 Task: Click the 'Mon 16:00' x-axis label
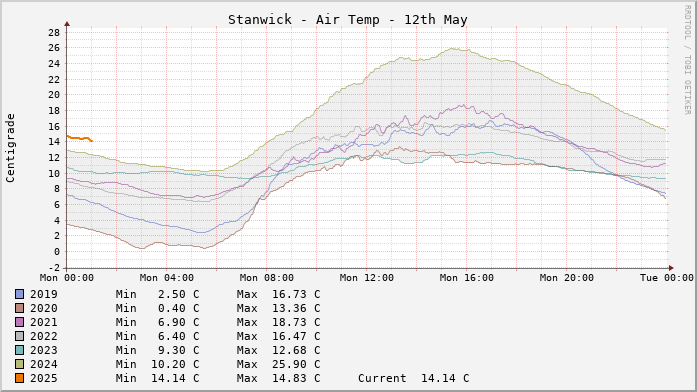pyautogui.click(x=467, y=278)
